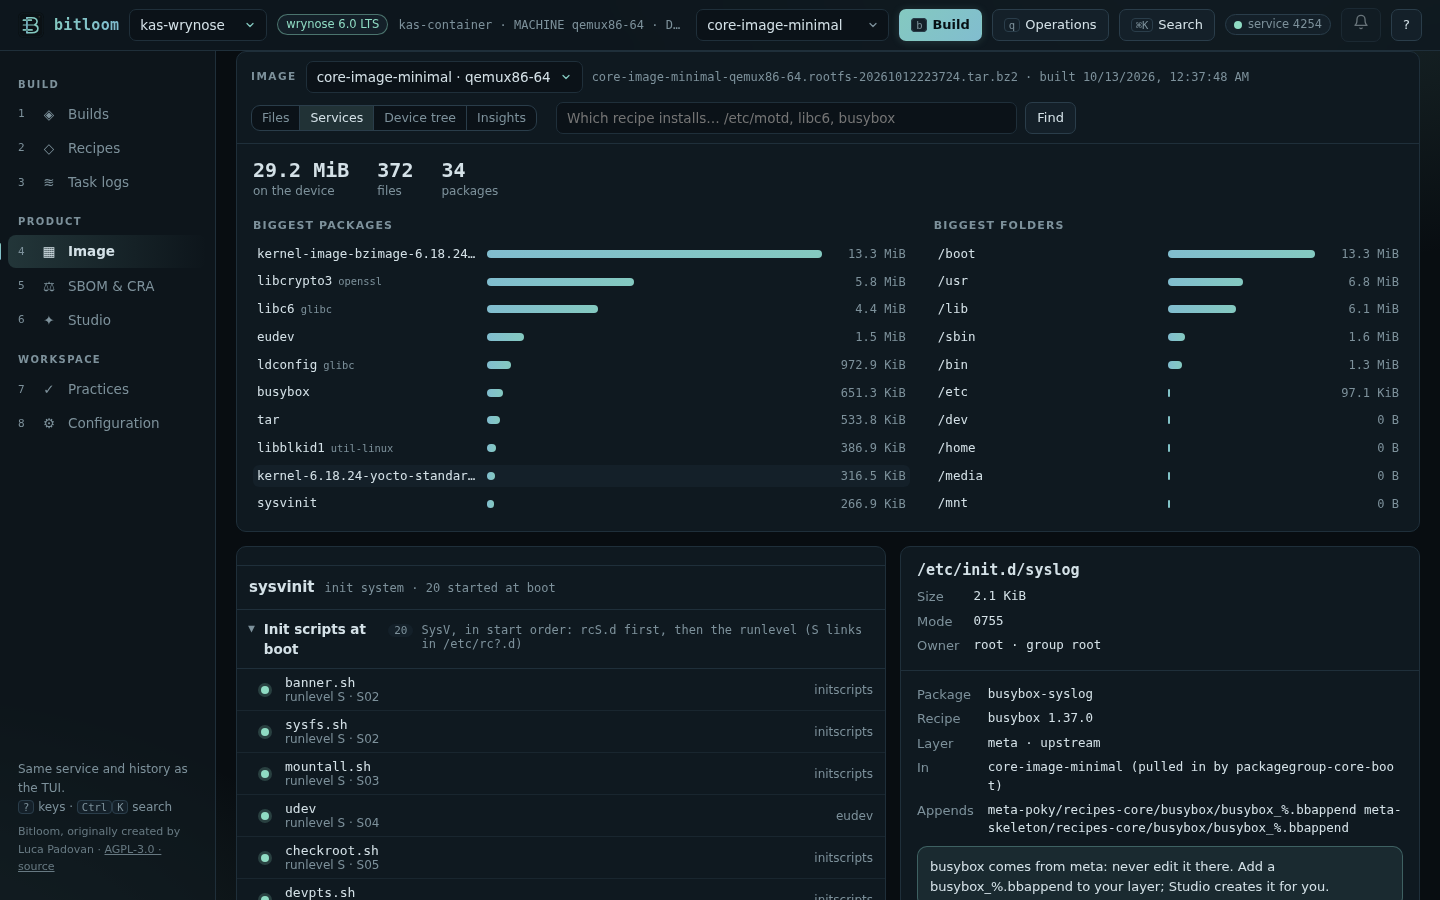Screen dimensions: 1440x900
Task: Click the SBOM & CRA scales icon
Action: [49, 287]
